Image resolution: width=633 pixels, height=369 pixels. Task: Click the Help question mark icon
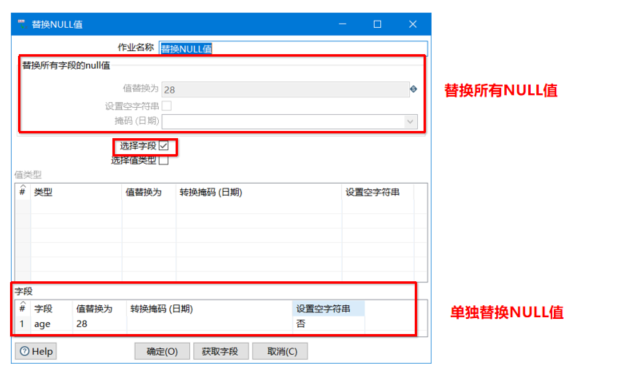point(25,351)
